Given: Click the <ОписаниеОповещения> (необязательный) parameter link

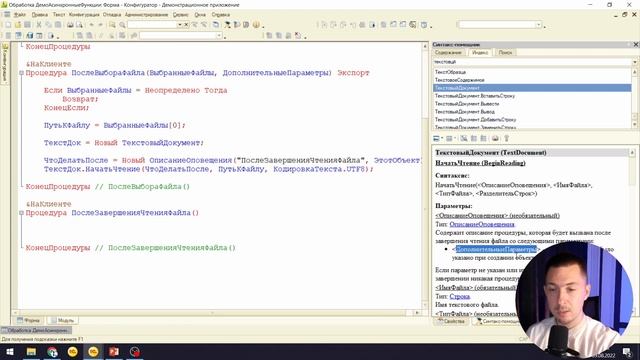Looking at the screenshot, I should 497,216.
